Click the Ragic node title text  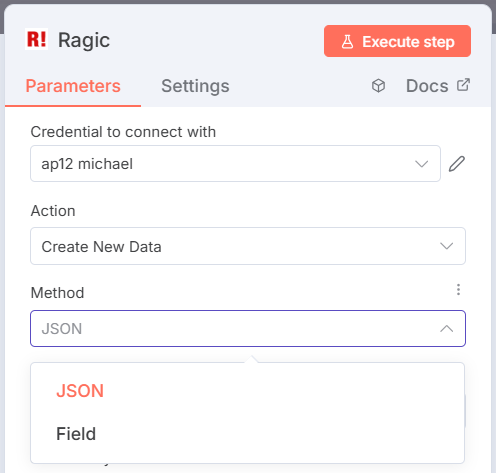coord(84,40)
